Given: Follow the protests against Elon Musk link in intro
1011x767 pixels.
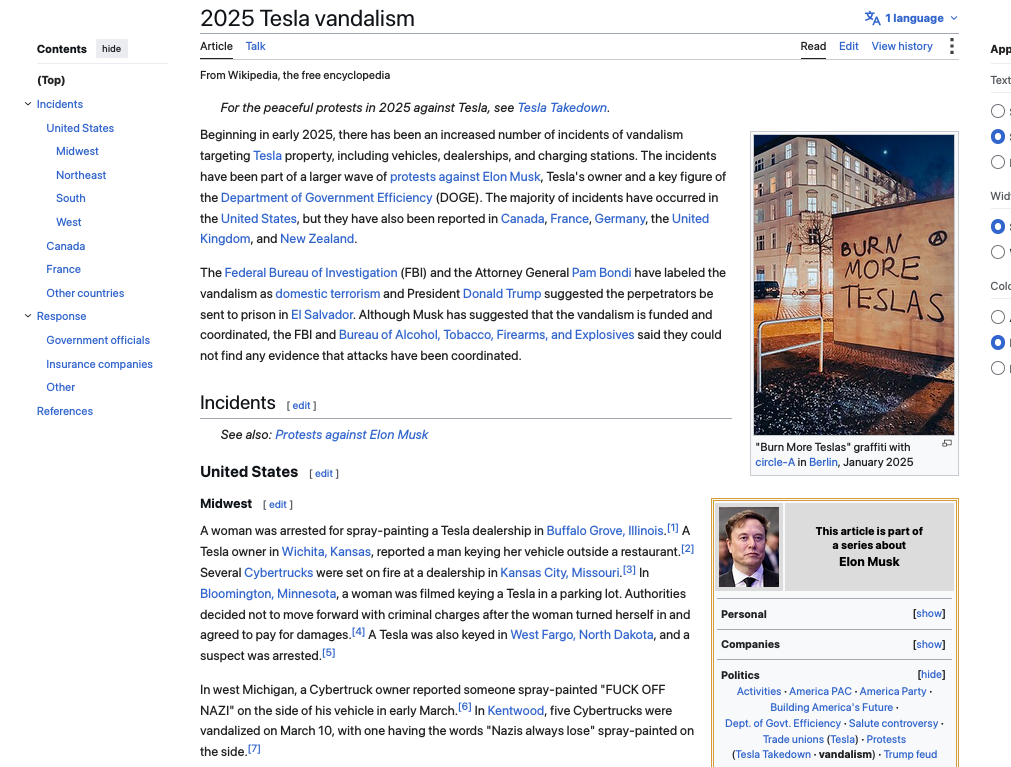Looking at the screenshot, I should 465,177.
